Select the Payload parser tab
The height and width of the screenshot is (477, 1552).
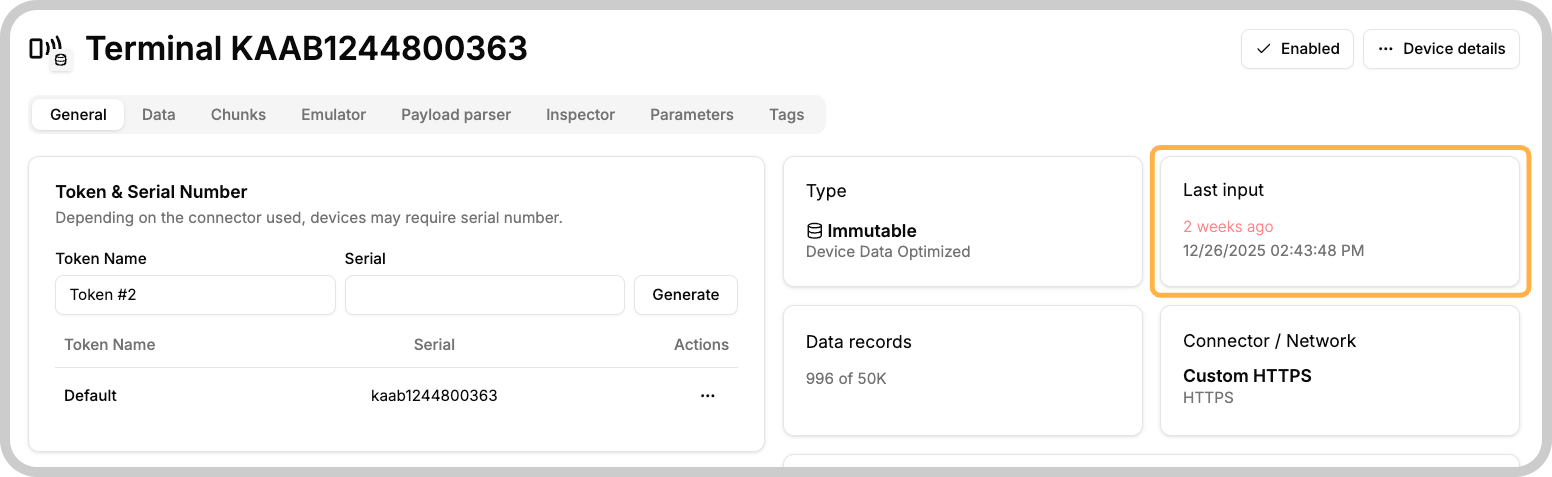(456, 115)
